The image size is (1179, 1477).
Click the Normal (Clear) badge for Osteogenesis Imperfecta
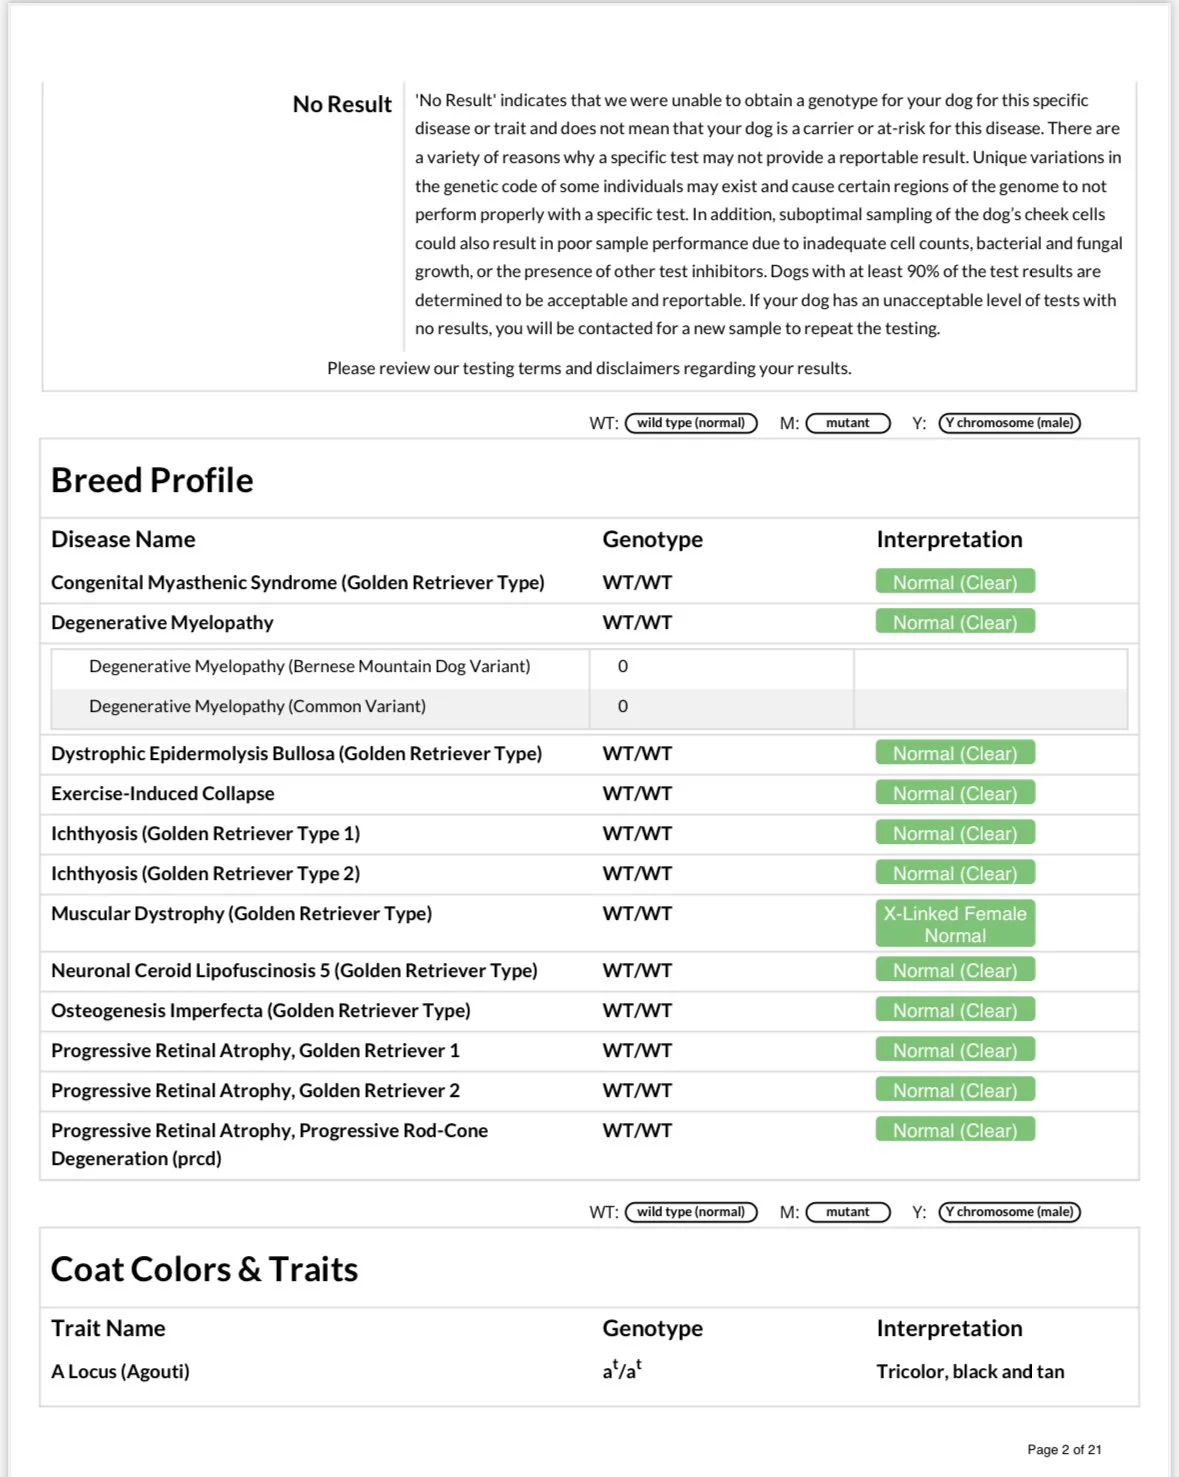click(955, 1010)
